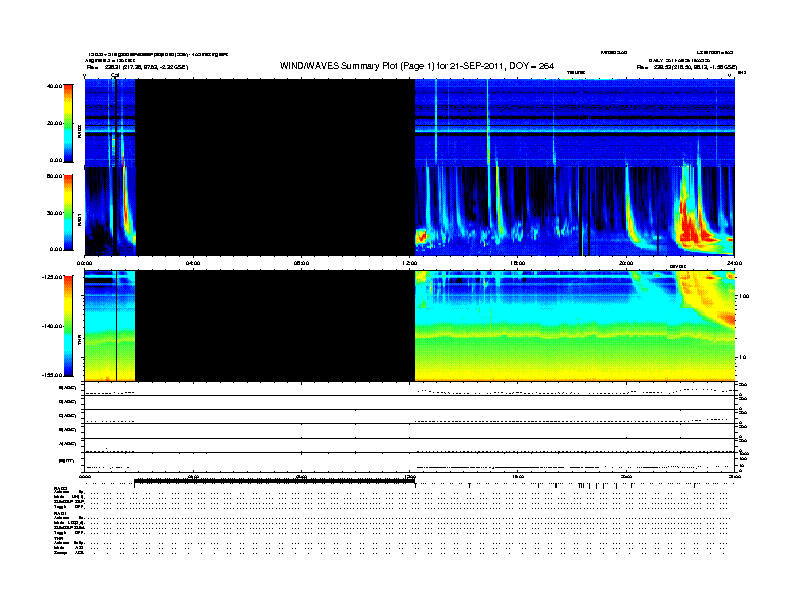This screenshot has height=612, width=792.
Task: Click the 00:00 tick label under RAD1 spectrogram
Action: click(84, 263)
